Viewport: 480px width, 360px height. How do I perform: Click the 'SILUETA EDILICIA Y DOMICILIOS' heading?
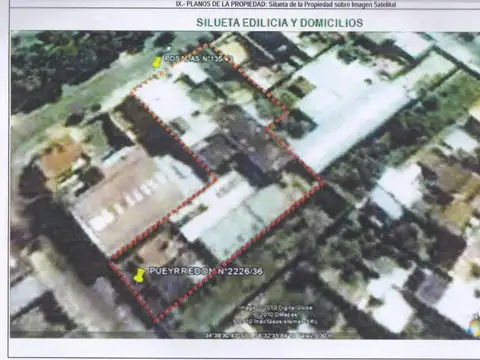coord(280,23)
